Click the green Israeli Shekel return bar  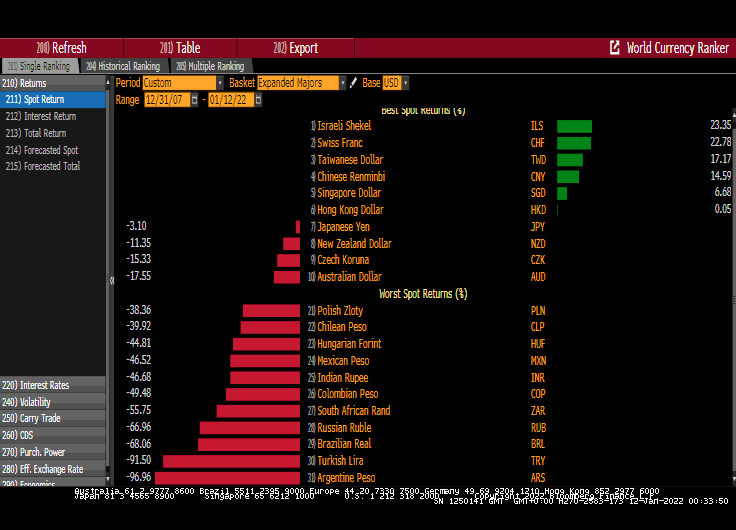click(x=575, y=126)
